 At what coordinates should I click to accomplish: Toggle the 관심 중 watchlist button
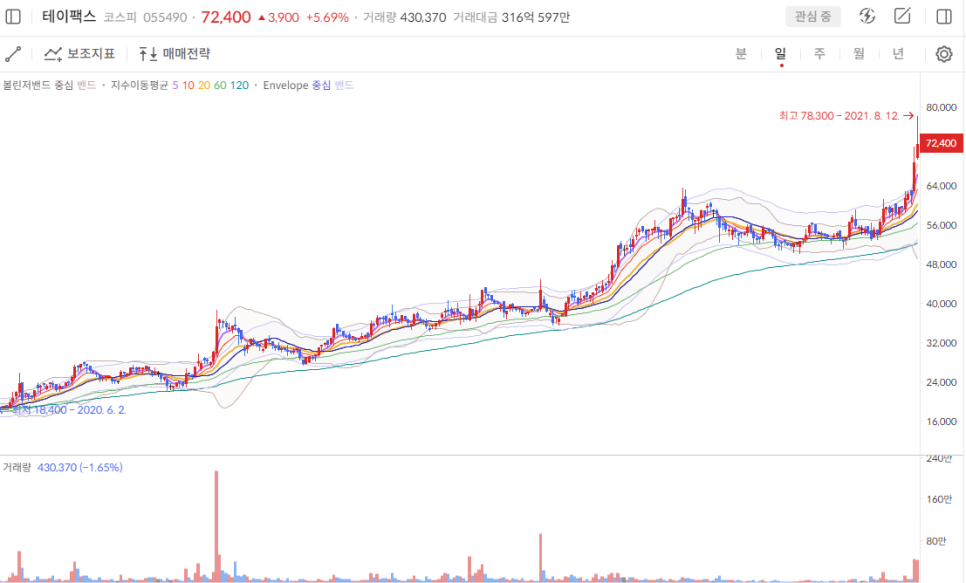(x=813, y=17)
